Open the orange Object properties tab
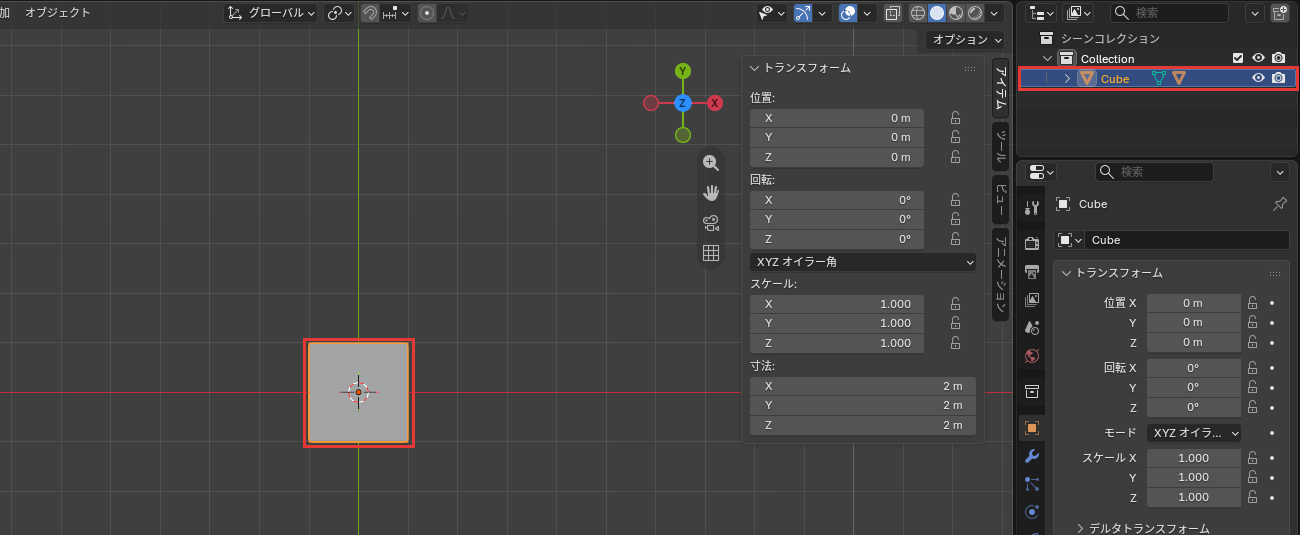This screenshot has width=1300, height=535. (x=1032, y=428)
